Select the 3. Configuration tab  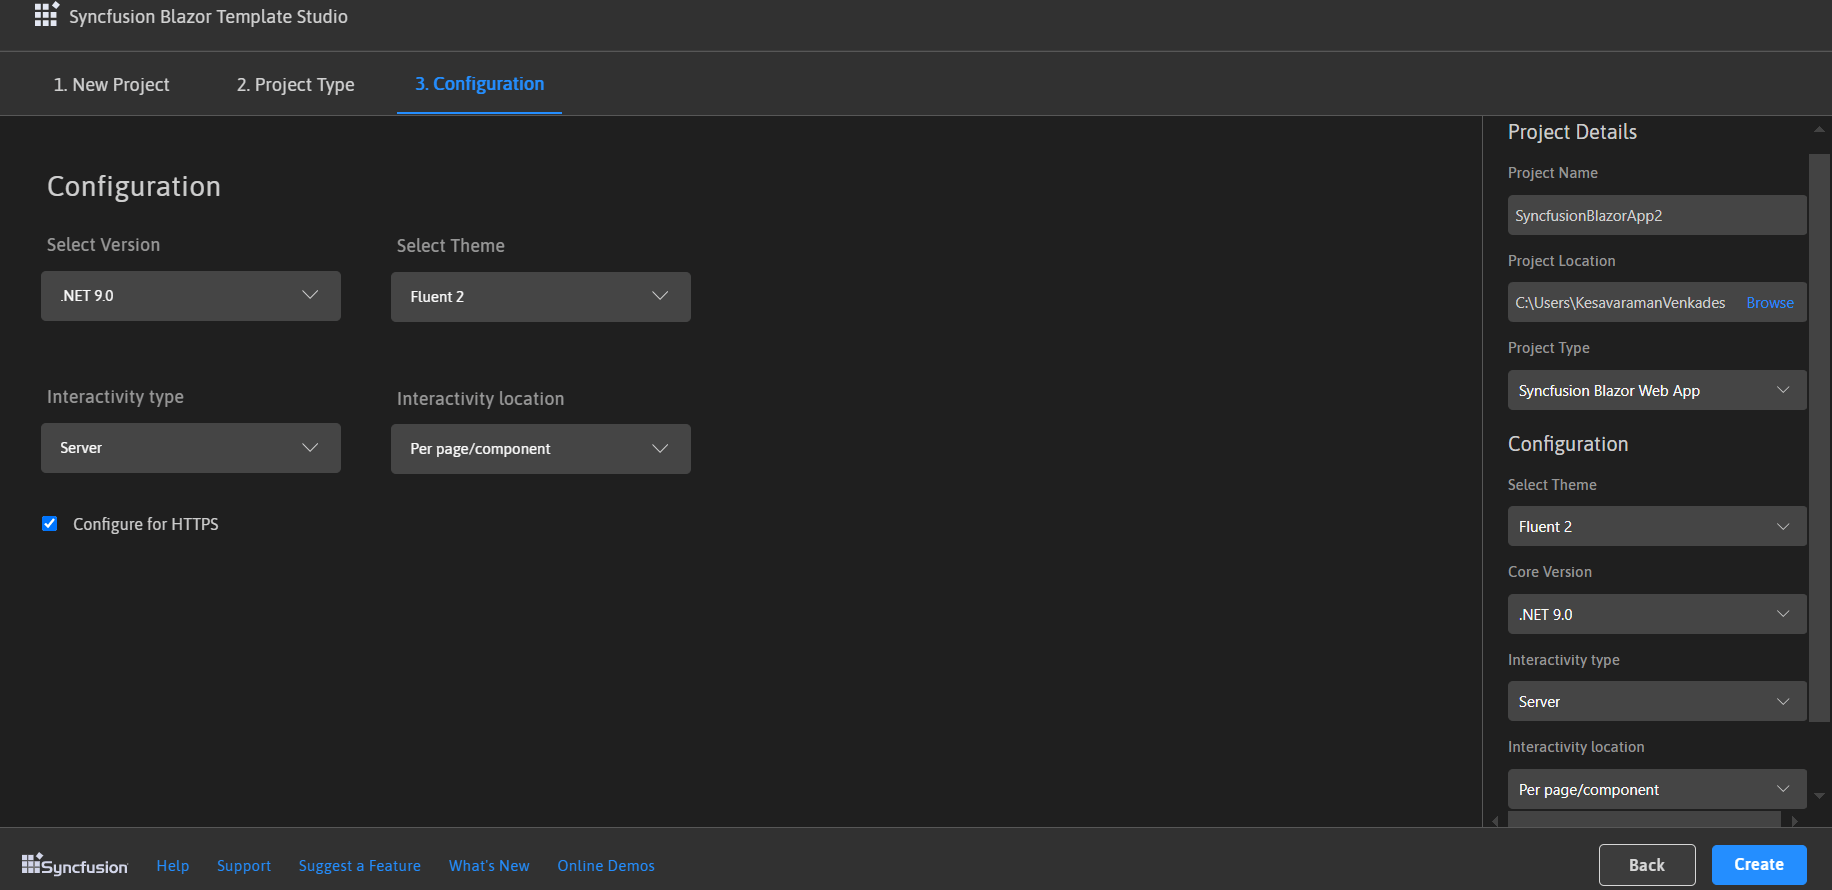point(479,84)
